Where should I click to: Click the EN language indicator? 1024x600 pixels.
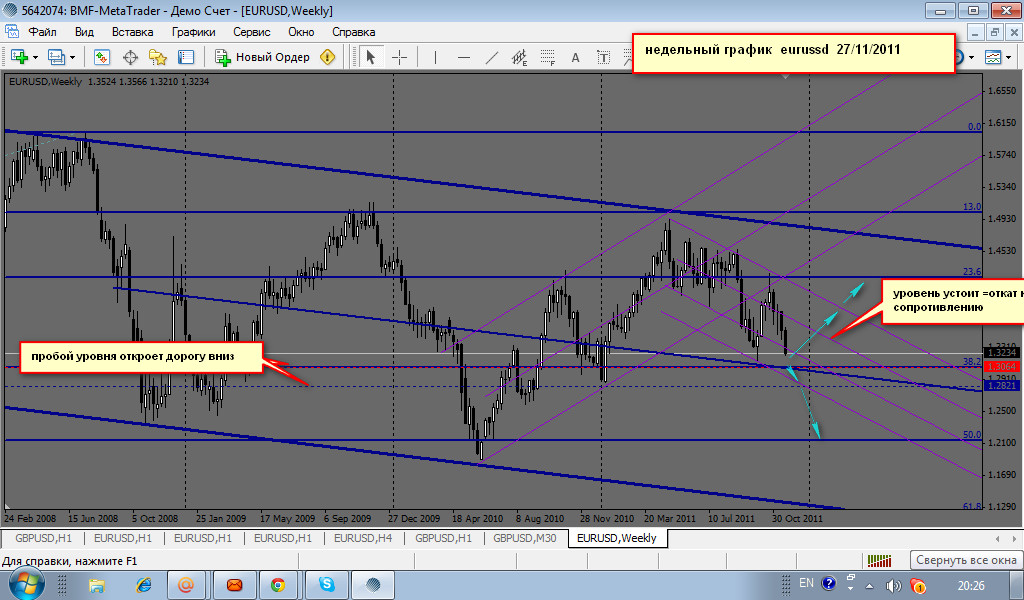[807, 583]
